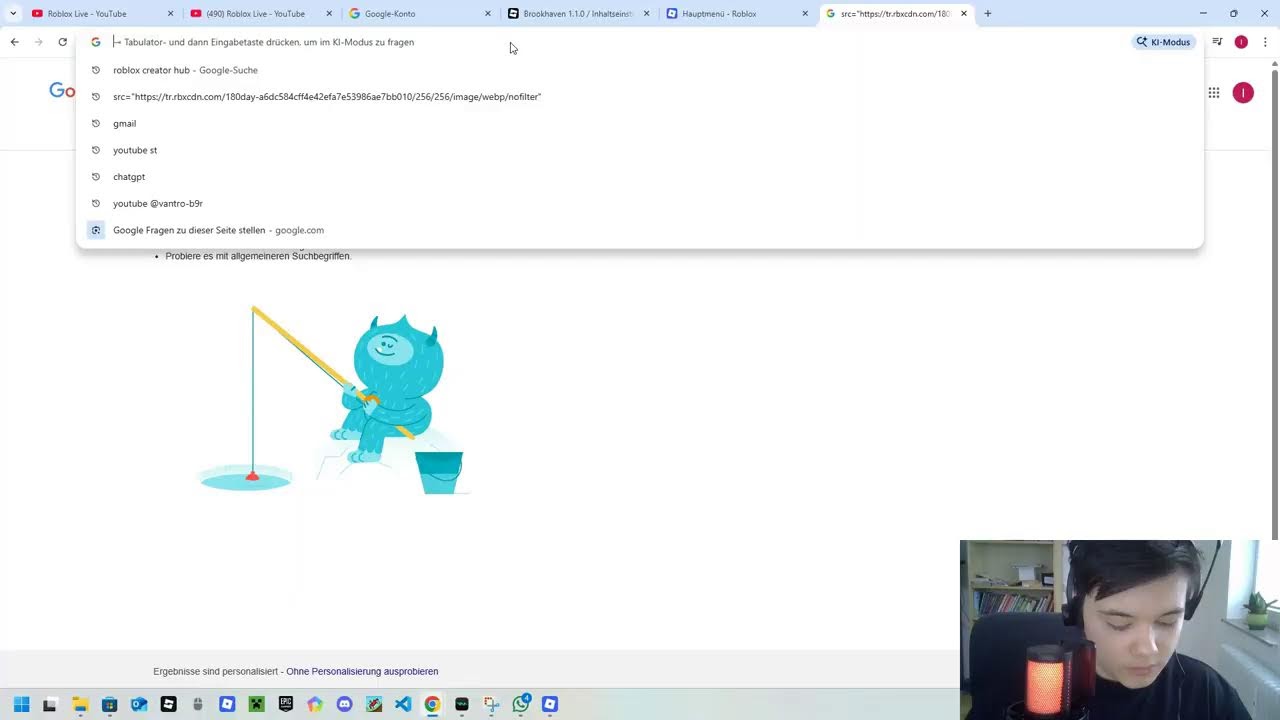
Task: Open Outlook from the taskbar
Action: [x=139, y=704]
